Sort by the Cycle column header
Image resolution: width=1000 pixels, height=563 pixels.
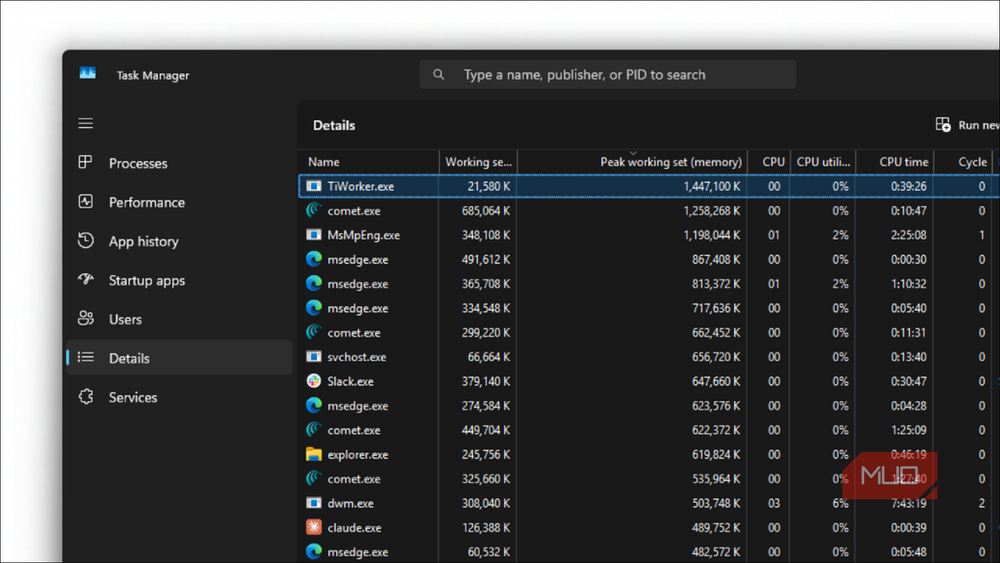pyautogui.click(x=964, y=162)
